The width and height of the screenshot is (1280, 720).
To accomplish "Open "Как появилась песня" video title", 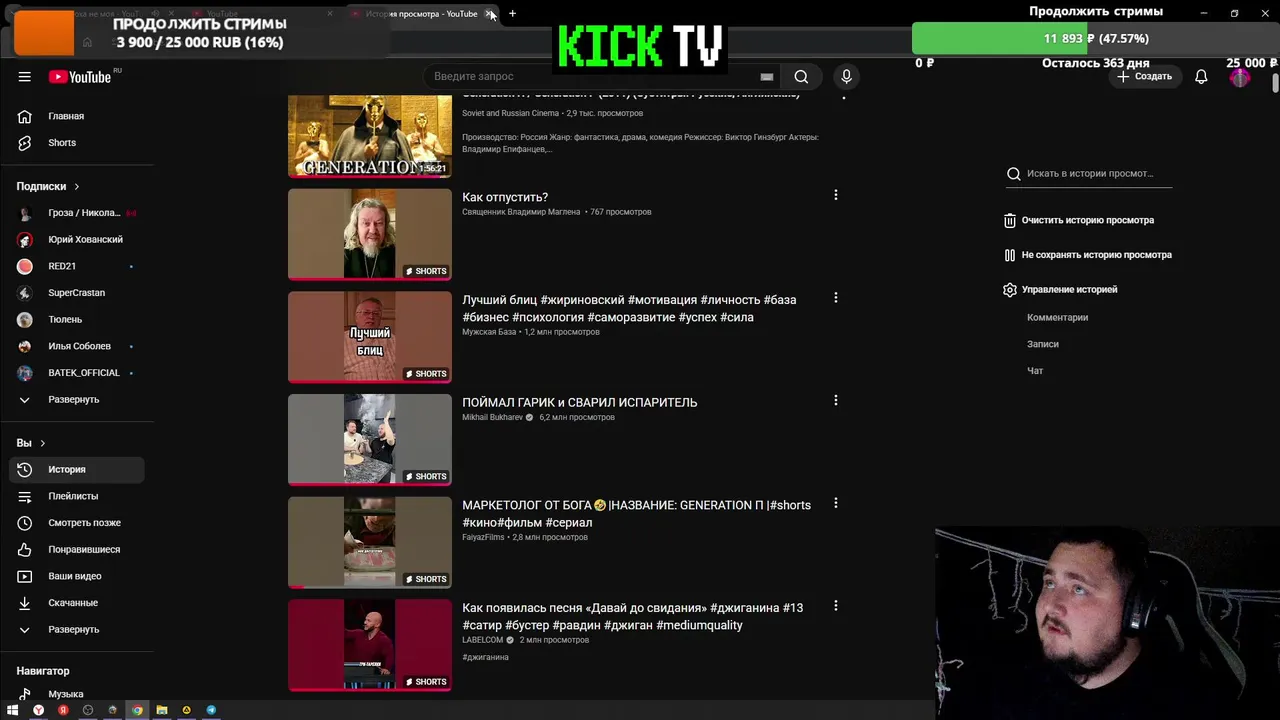I will 632,617.
